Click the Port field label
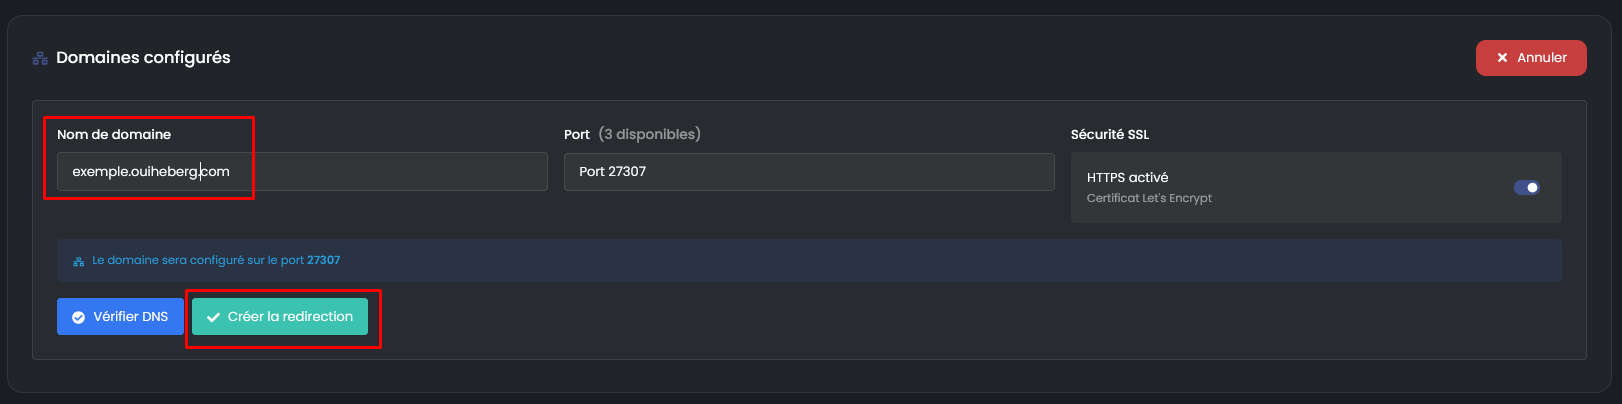Image resolution: width=1622 pixels, height=404 pixels. (x=577, y=135)
